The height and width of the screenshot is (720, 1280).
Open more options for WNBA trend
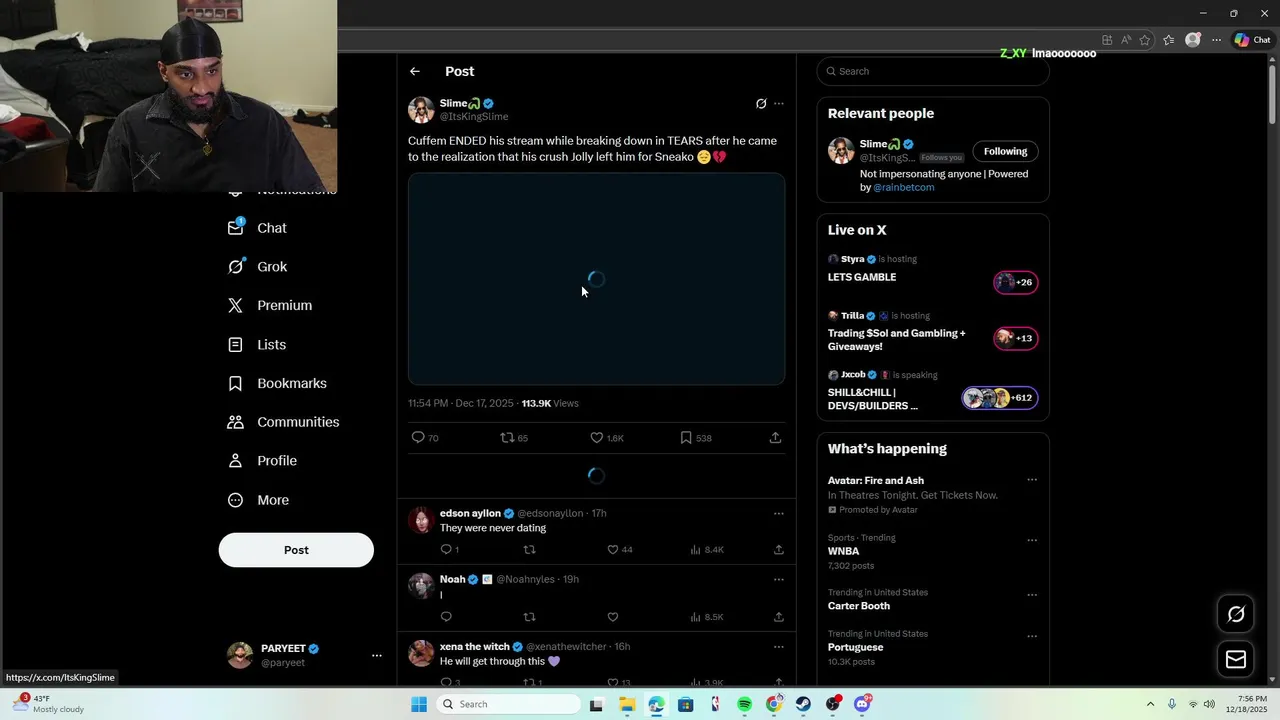pyautogui.click(x=1032, y=540)
